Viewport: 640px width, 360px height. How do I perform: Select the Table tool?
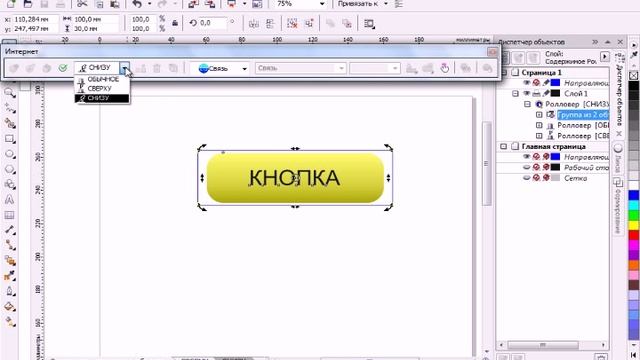pos(10,215)
